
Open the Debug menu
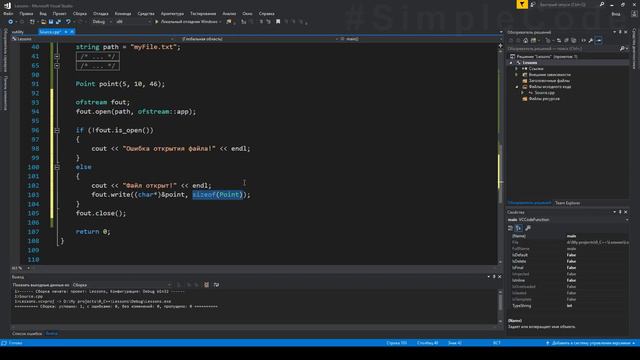point(100,13)
